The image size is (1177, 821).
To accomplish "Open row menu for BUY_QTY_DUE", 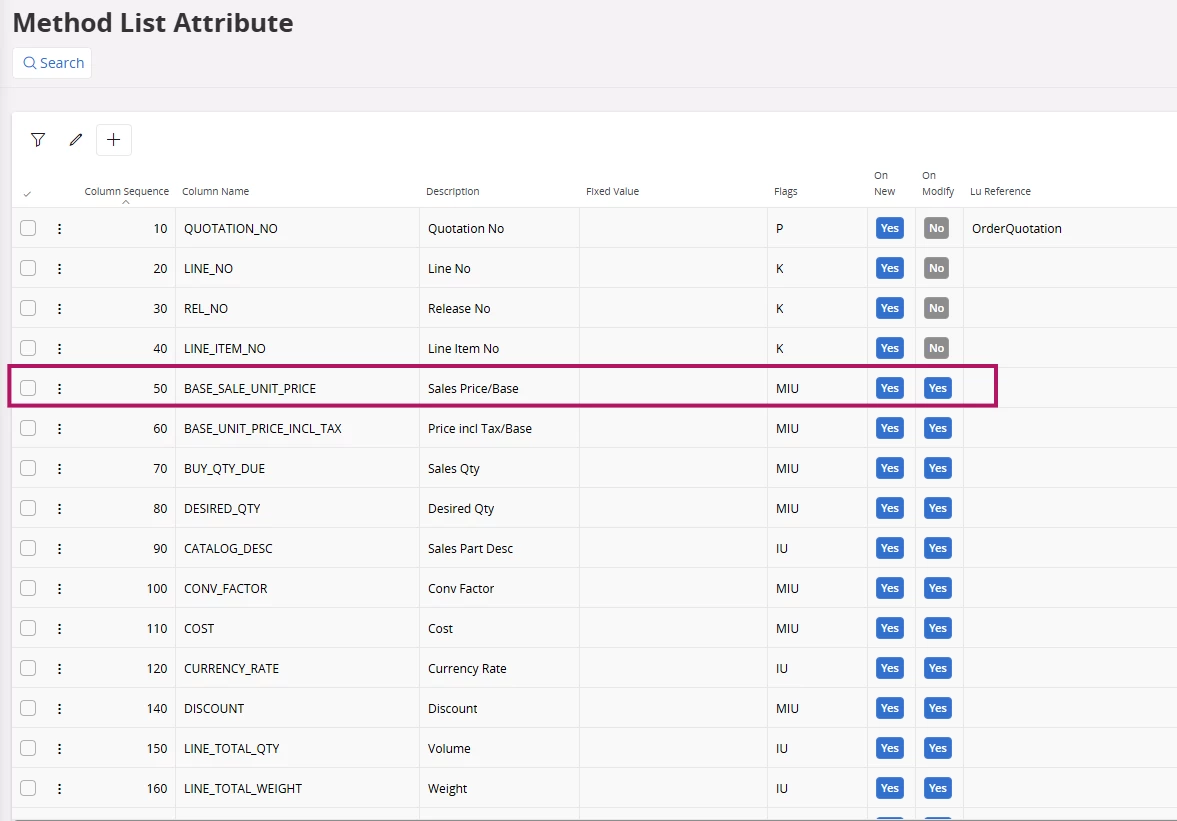I will 59,468.
